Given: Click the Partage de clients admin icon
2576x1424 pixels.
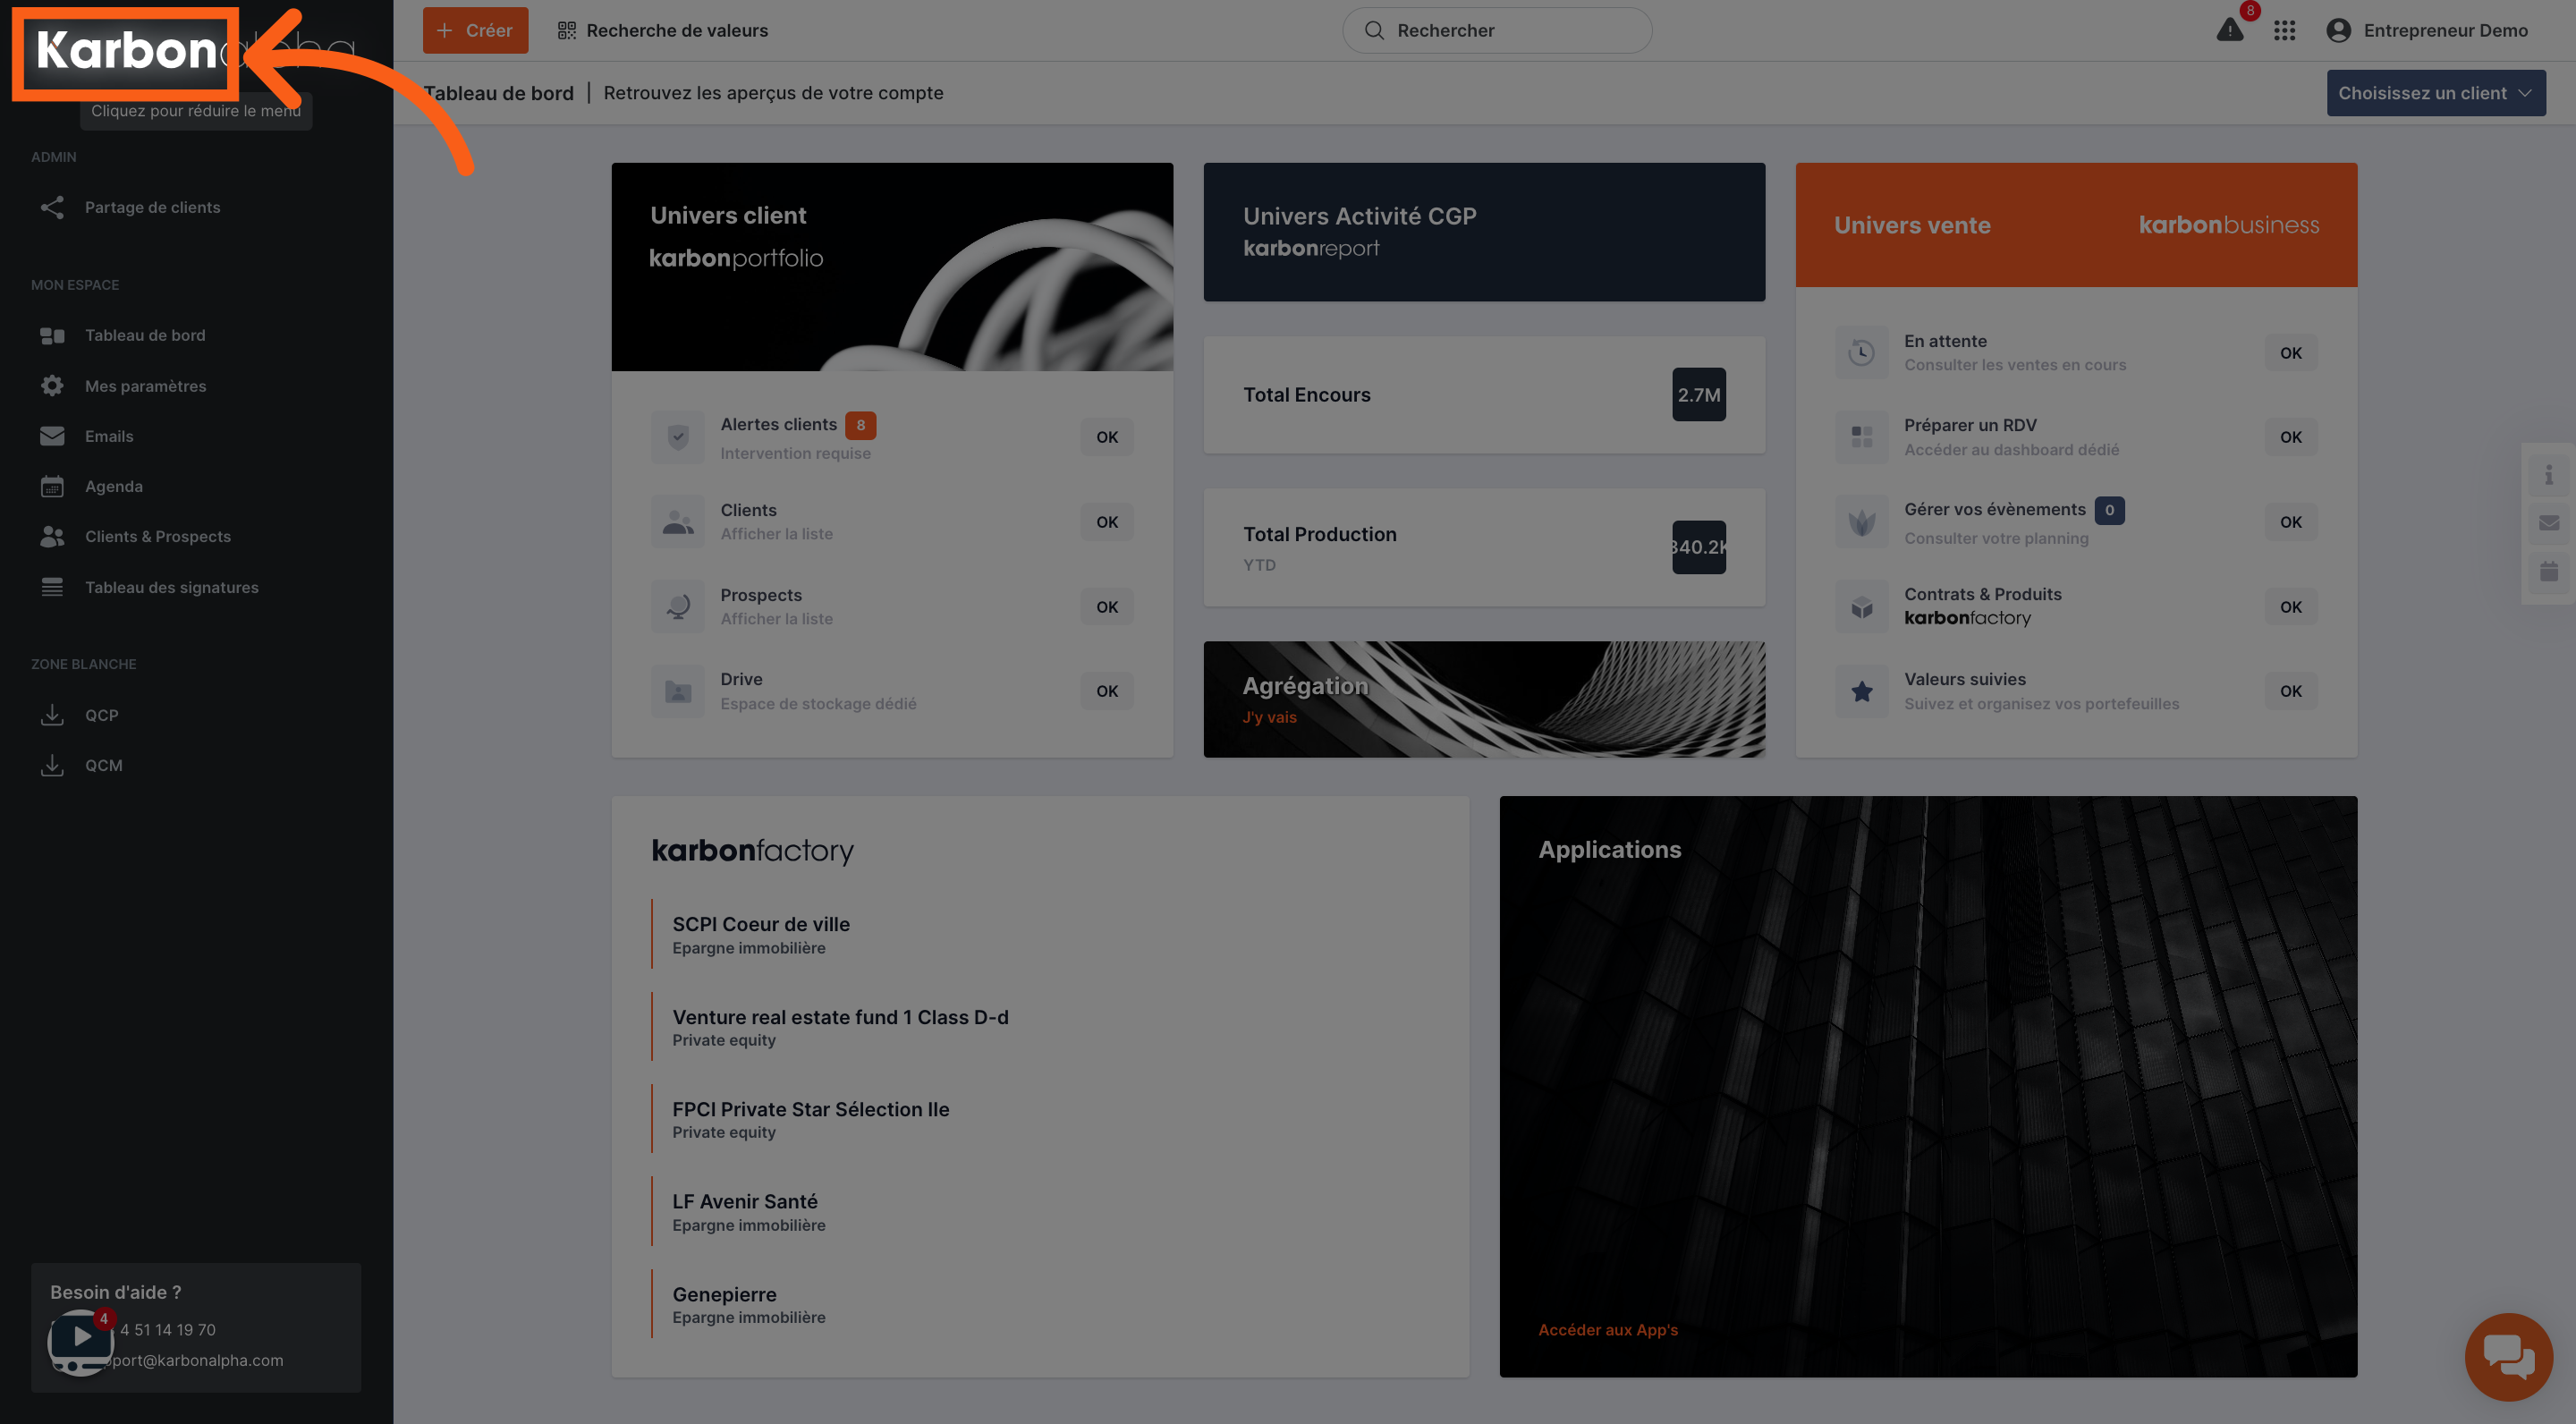Looking at the screenshot, I should point(49,207).
